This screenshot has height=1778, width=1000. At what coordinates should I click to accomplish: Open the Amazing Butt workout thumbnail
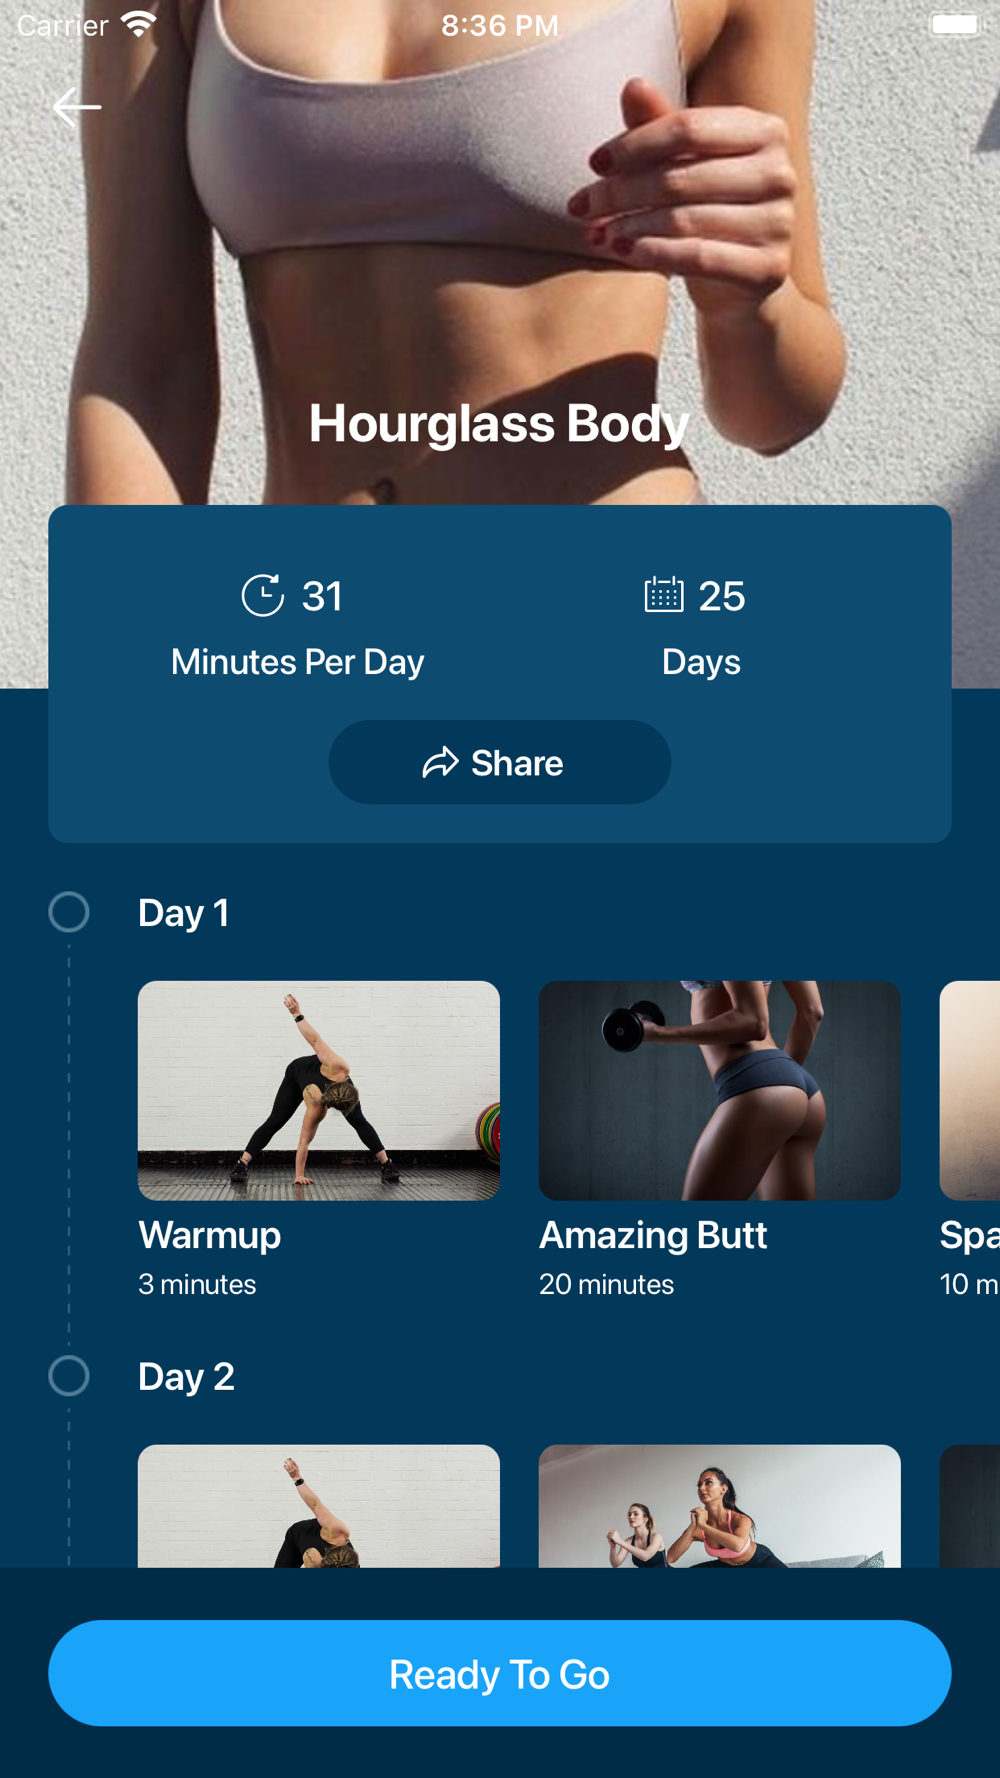pyautogui.click(x=720, y=1090)
